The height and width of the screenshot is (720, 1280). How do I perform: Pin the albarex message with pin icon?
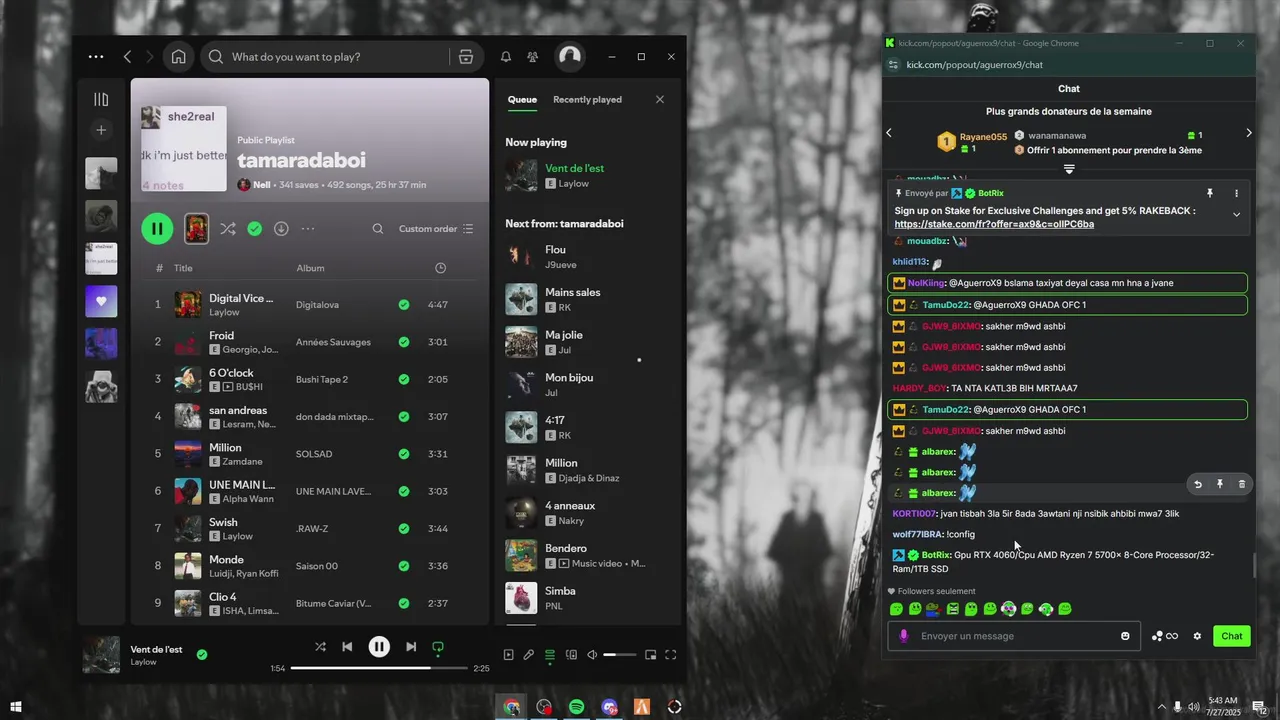click(x=1220, y=484)
